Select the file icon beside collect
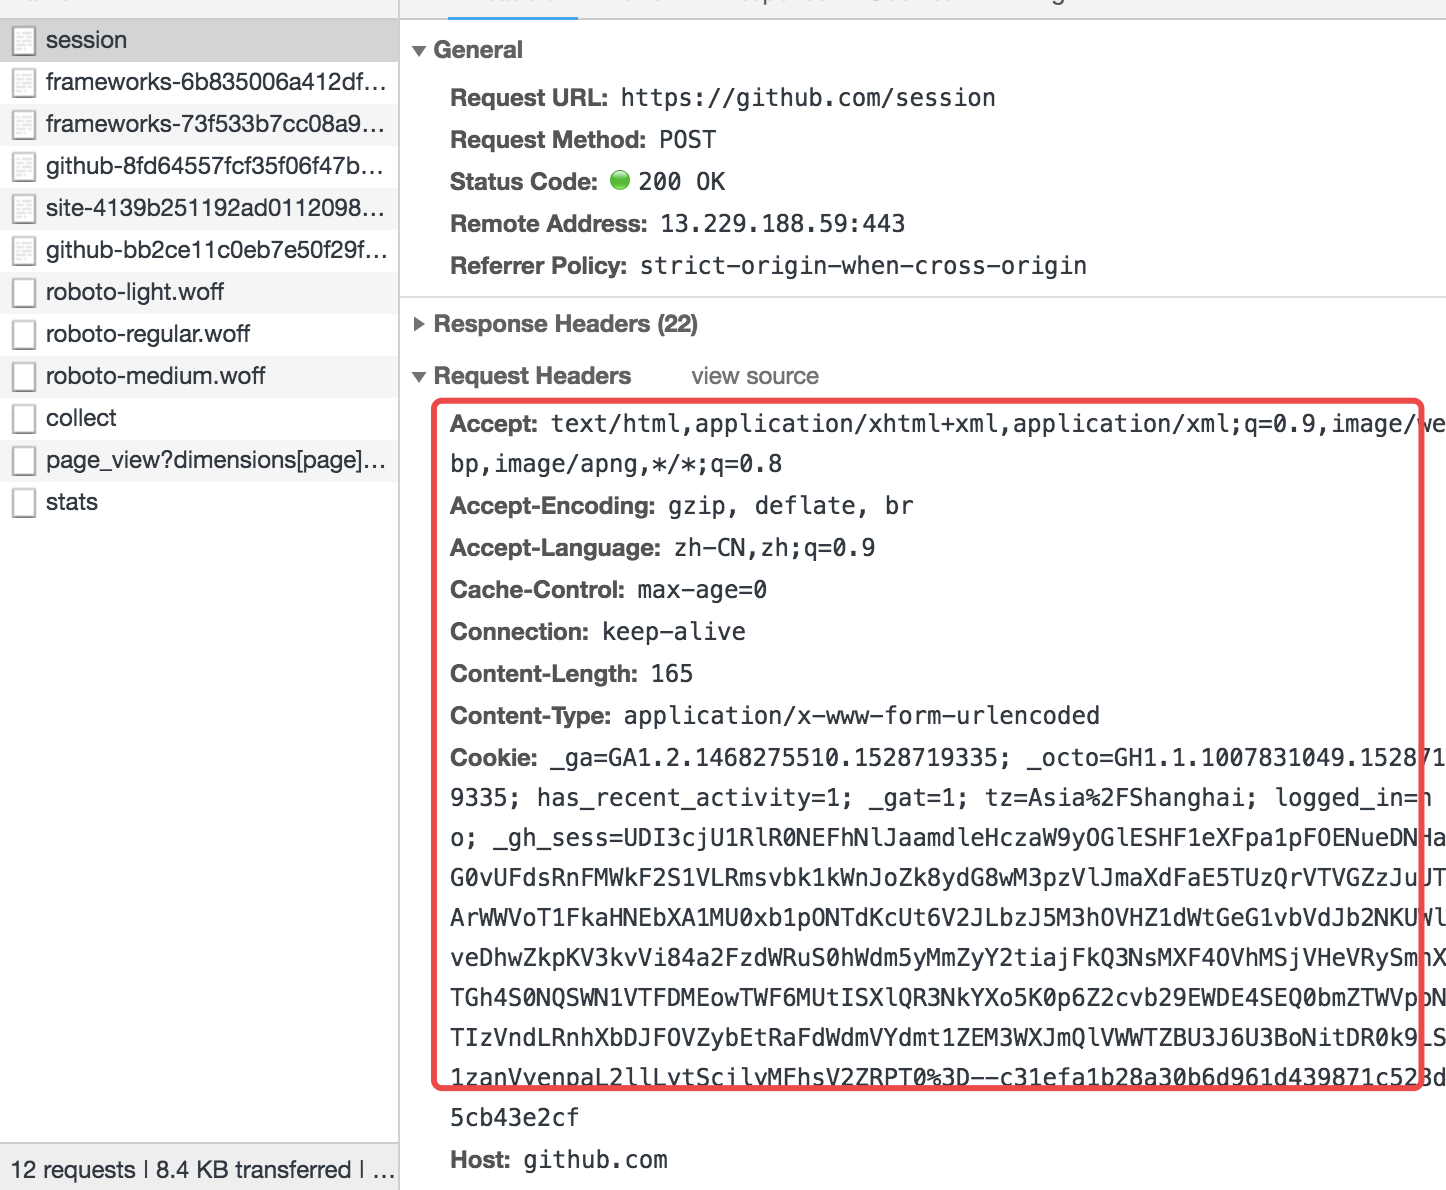This screenshot has height=1190, width=1446. coord(24,418)
